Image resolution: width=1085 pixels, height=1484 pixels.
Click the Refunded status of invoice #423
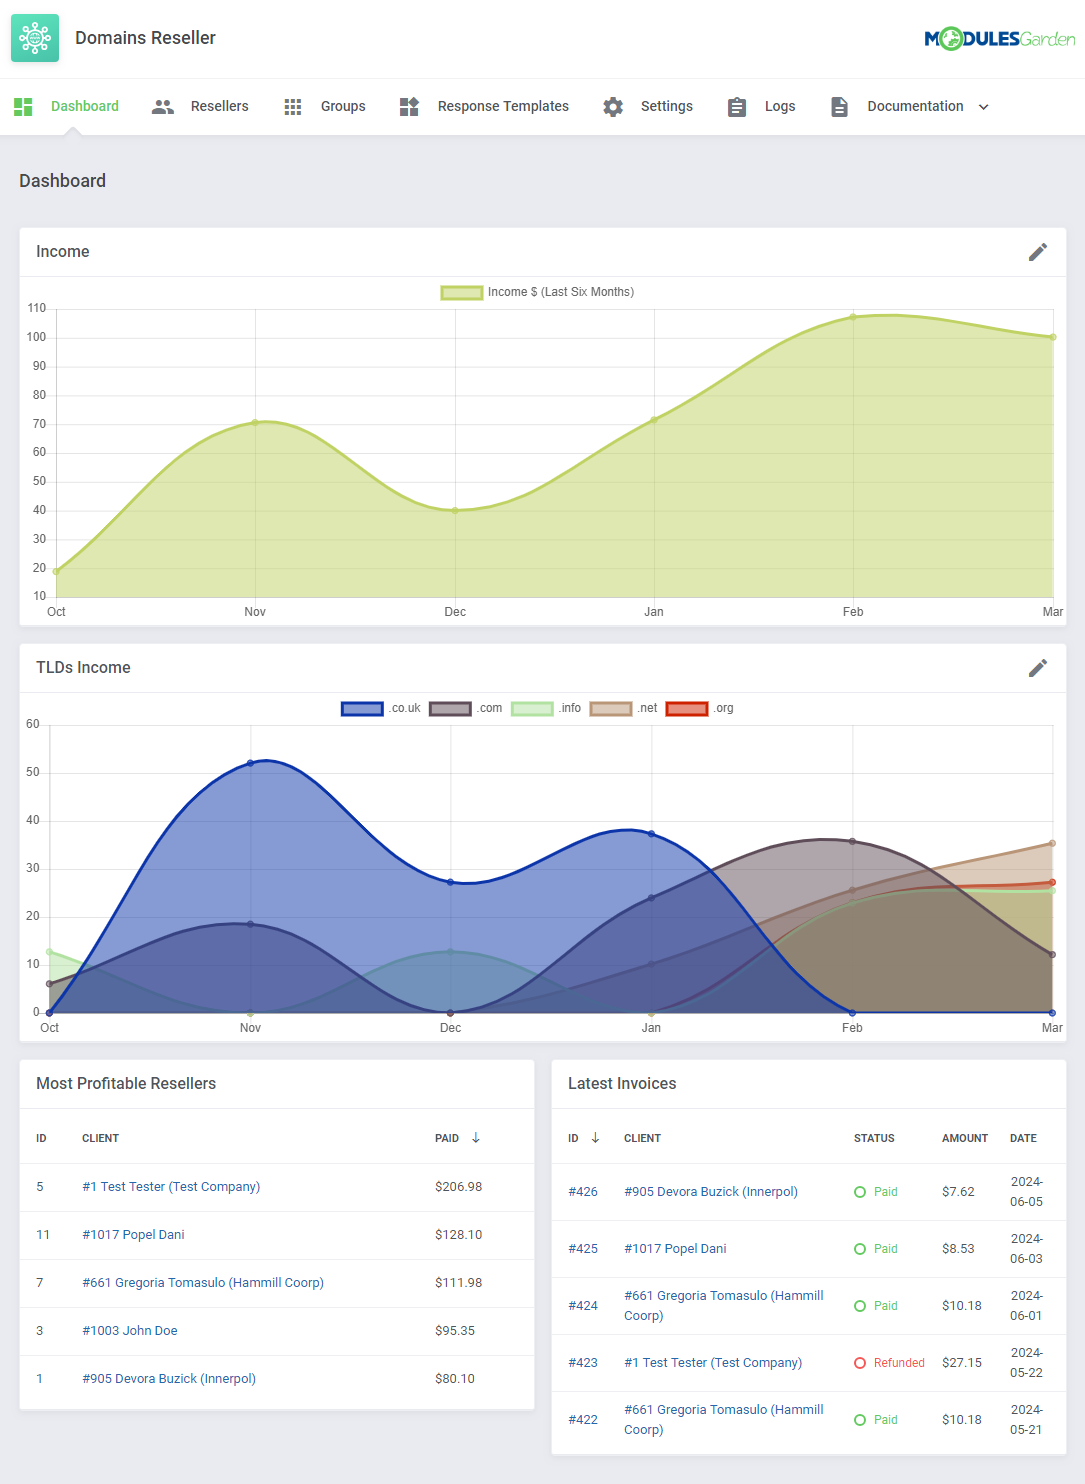tap(889, 1363)
